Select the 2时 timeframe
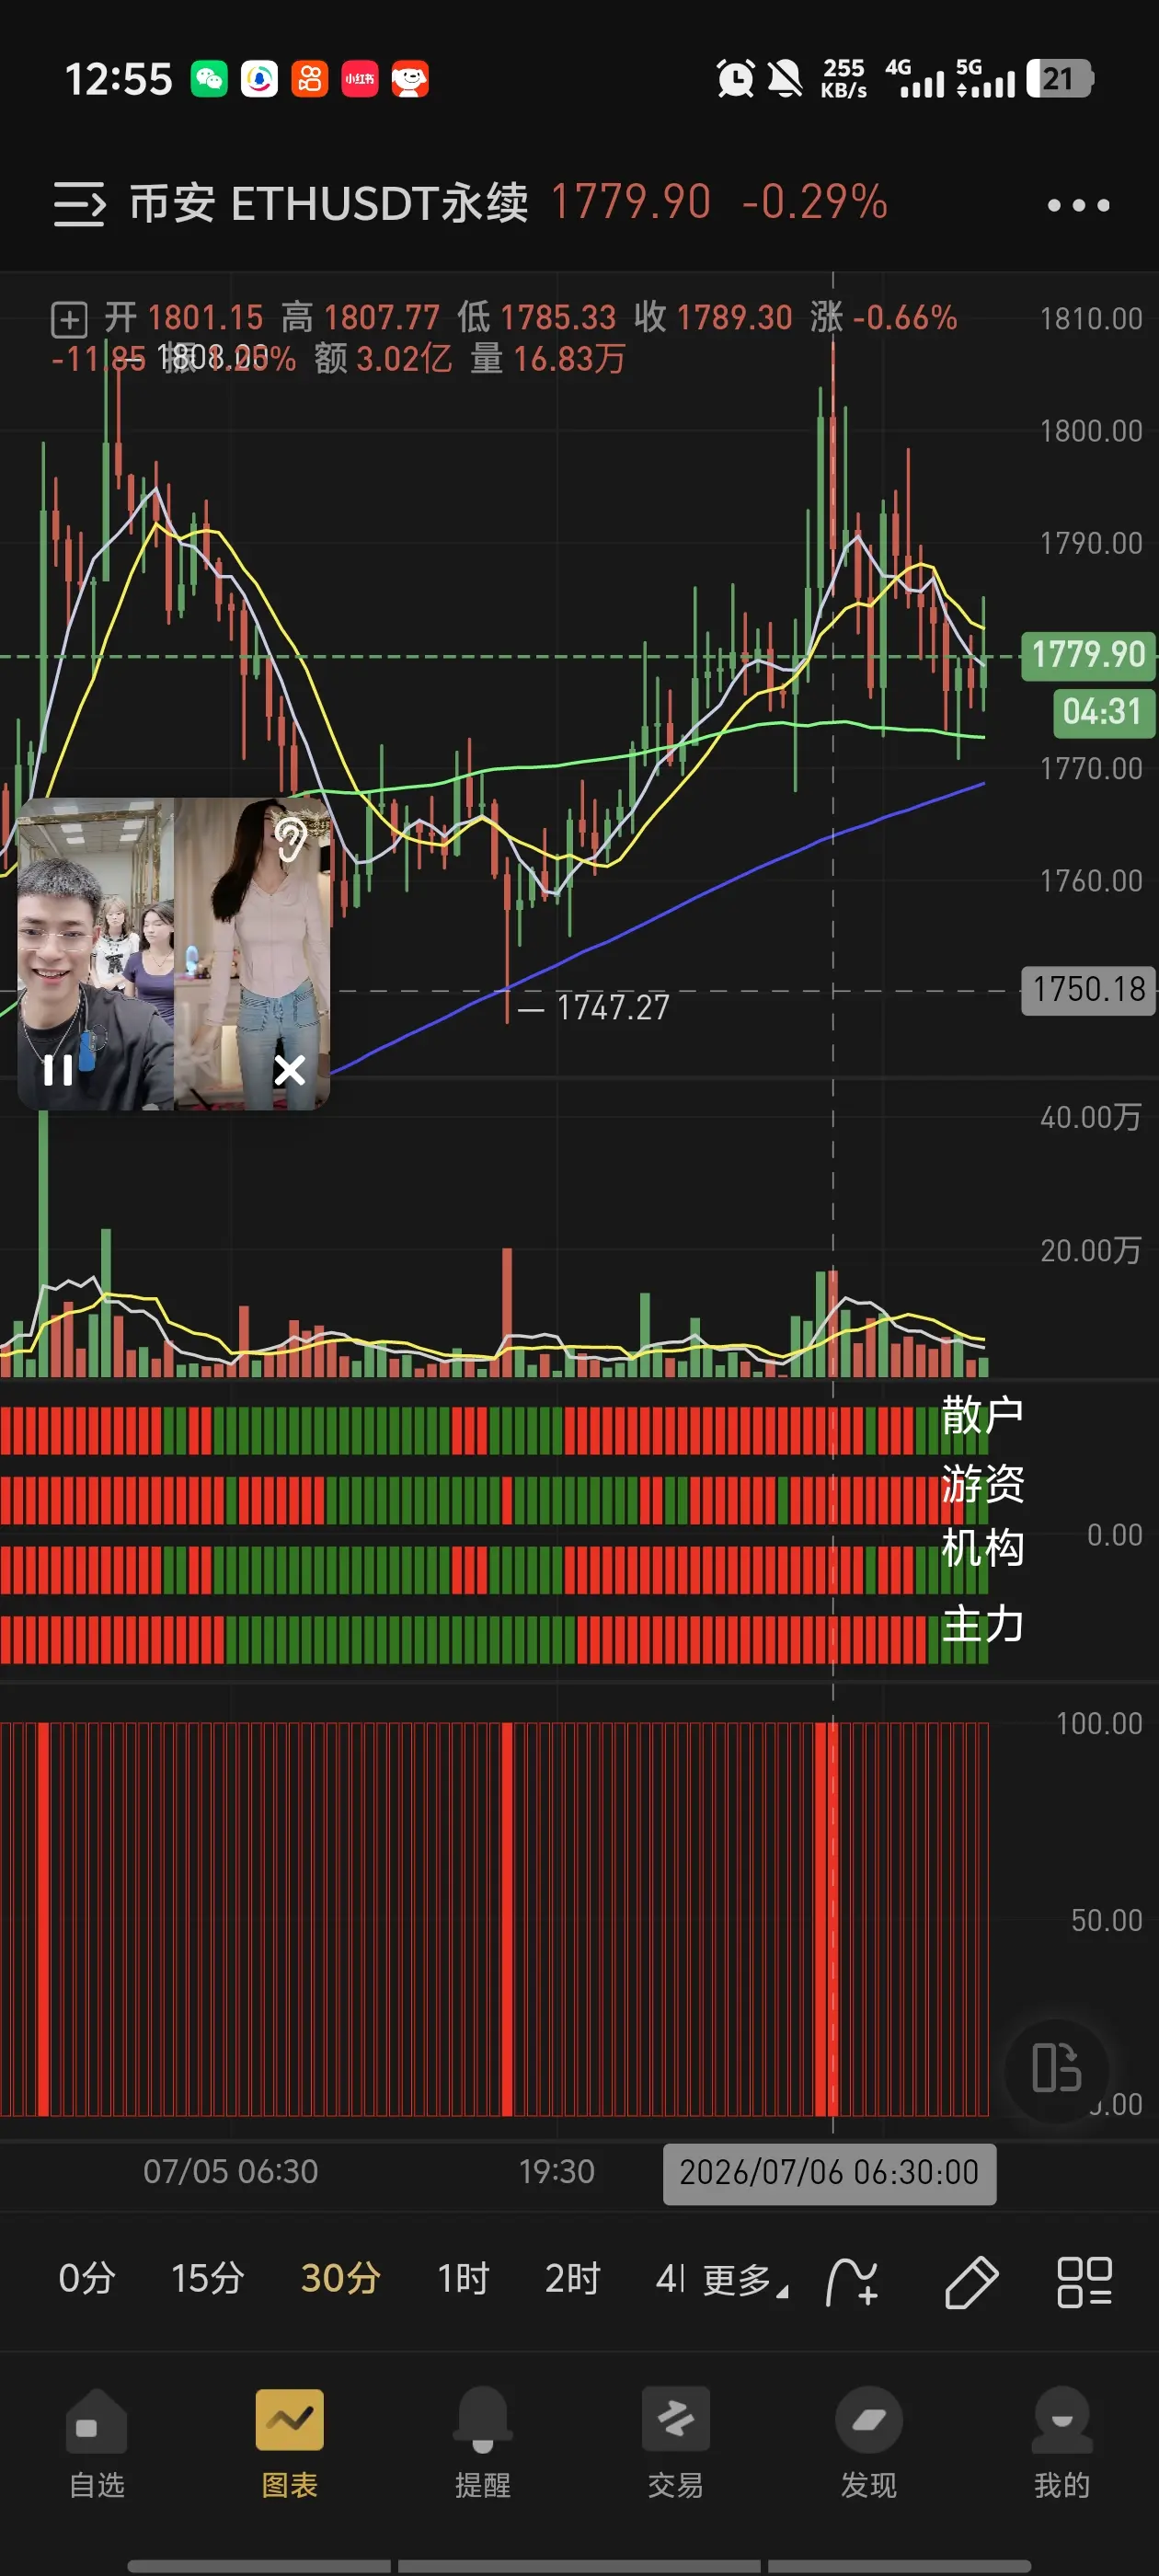1159x2576 pixels. (x=572, y=2279)
